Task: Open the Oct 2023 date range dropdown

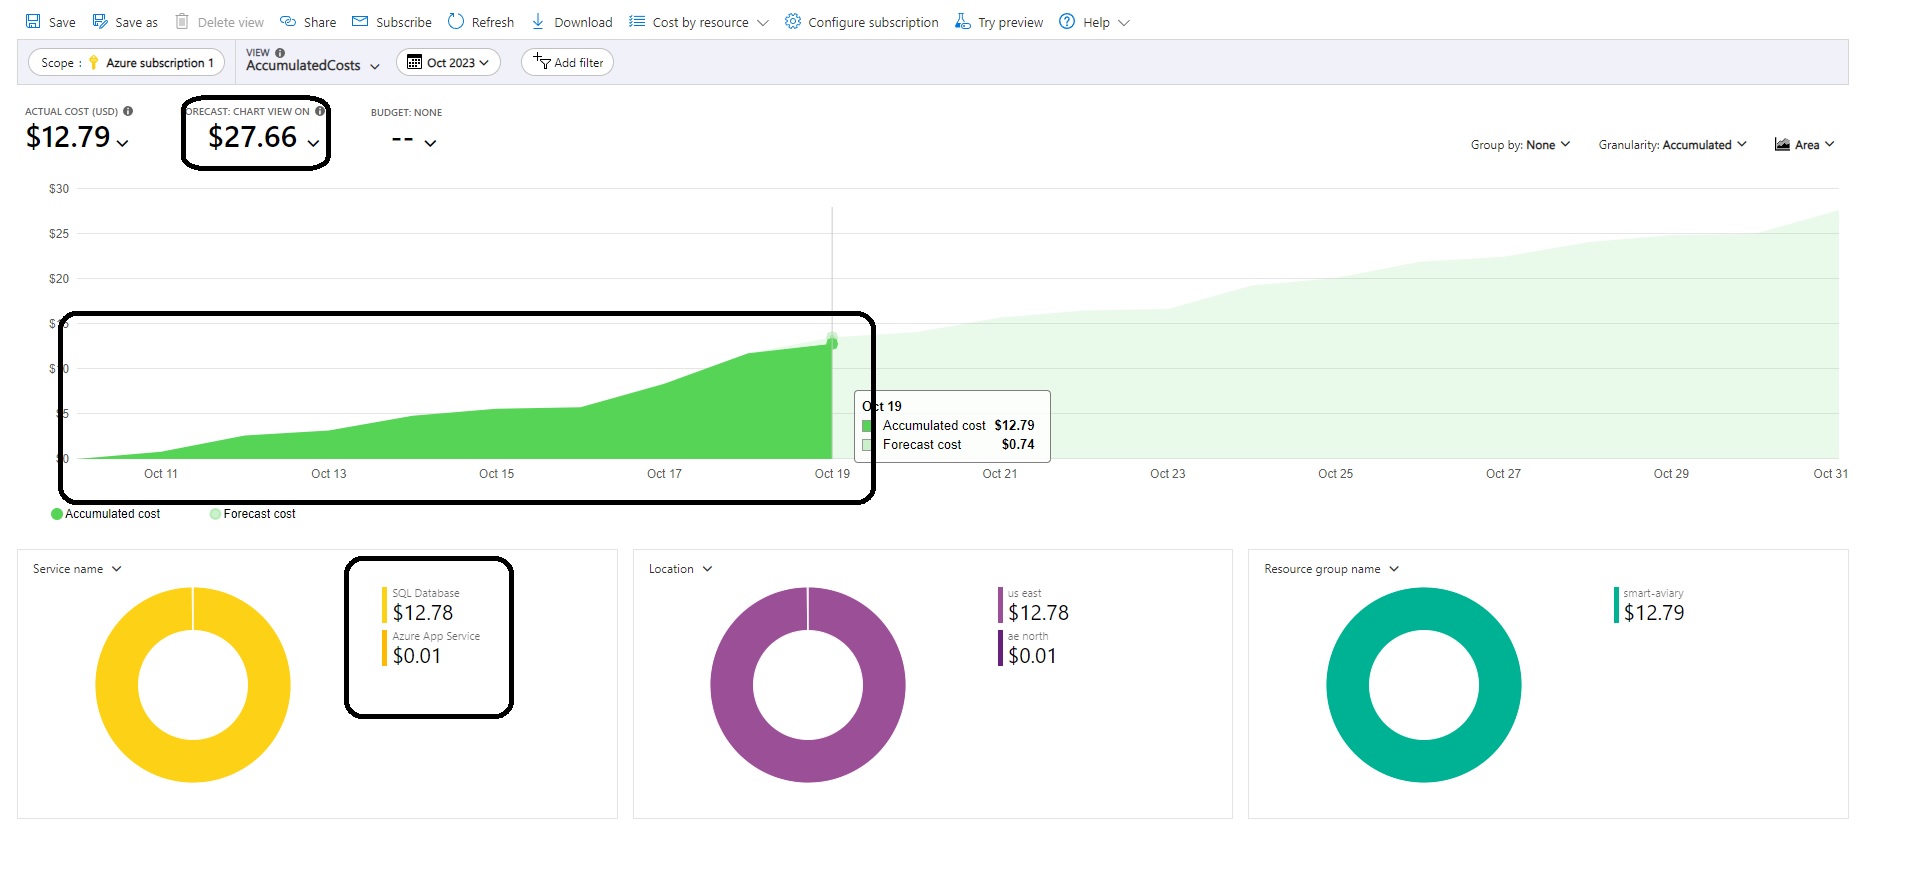Action: pos(449,62)
